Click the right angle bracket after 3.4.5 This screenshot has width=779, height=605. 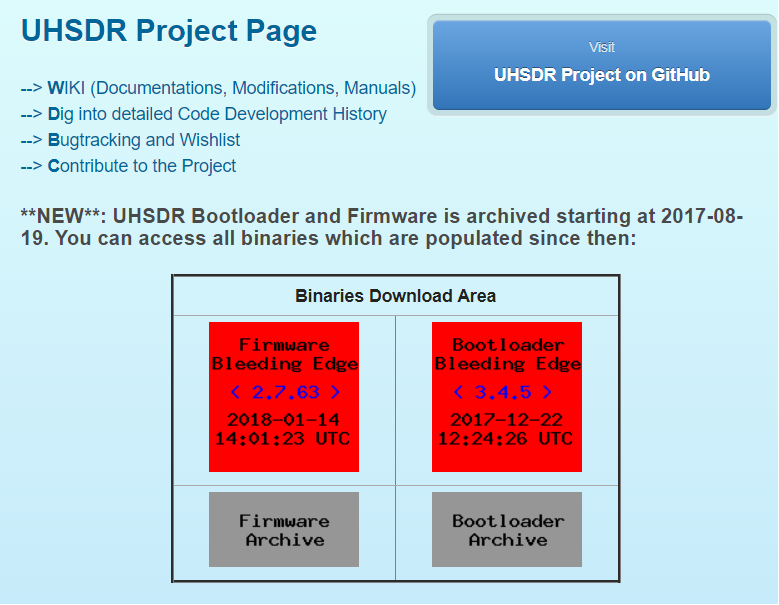pyautogui.click(x=547, y=392)
